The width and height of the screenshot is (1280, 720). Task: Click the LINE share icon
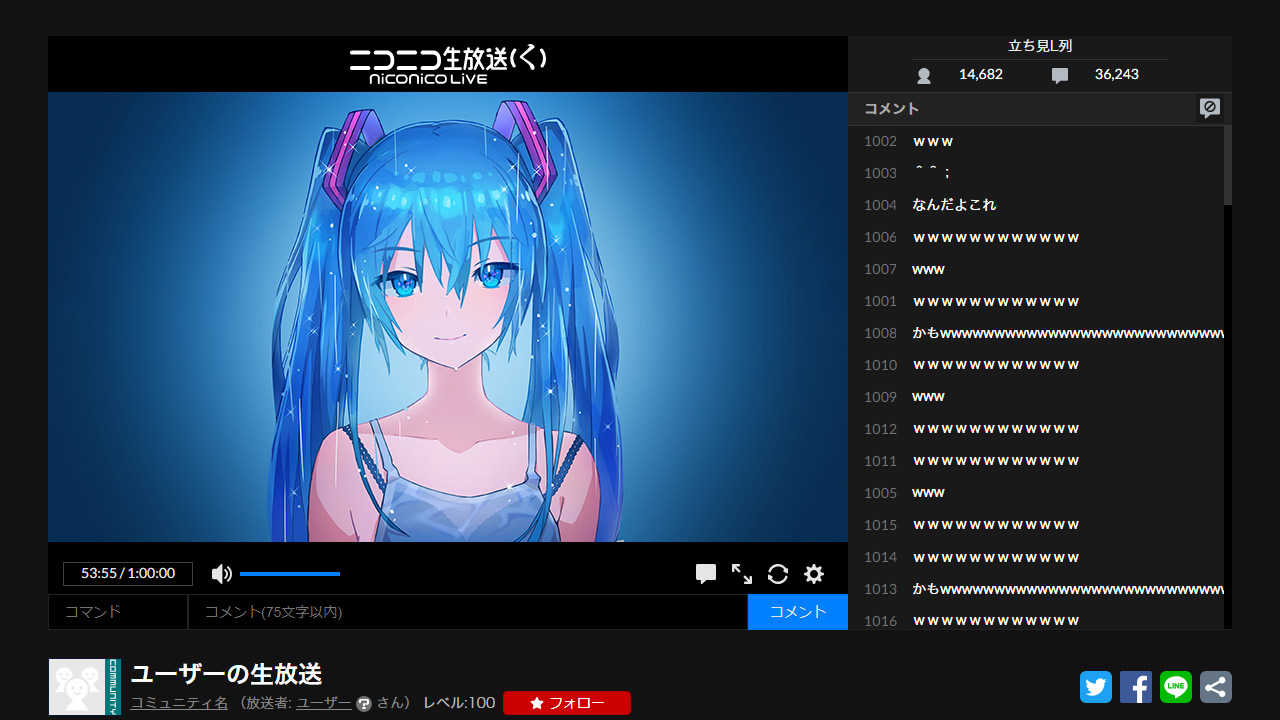[1175, 687]
